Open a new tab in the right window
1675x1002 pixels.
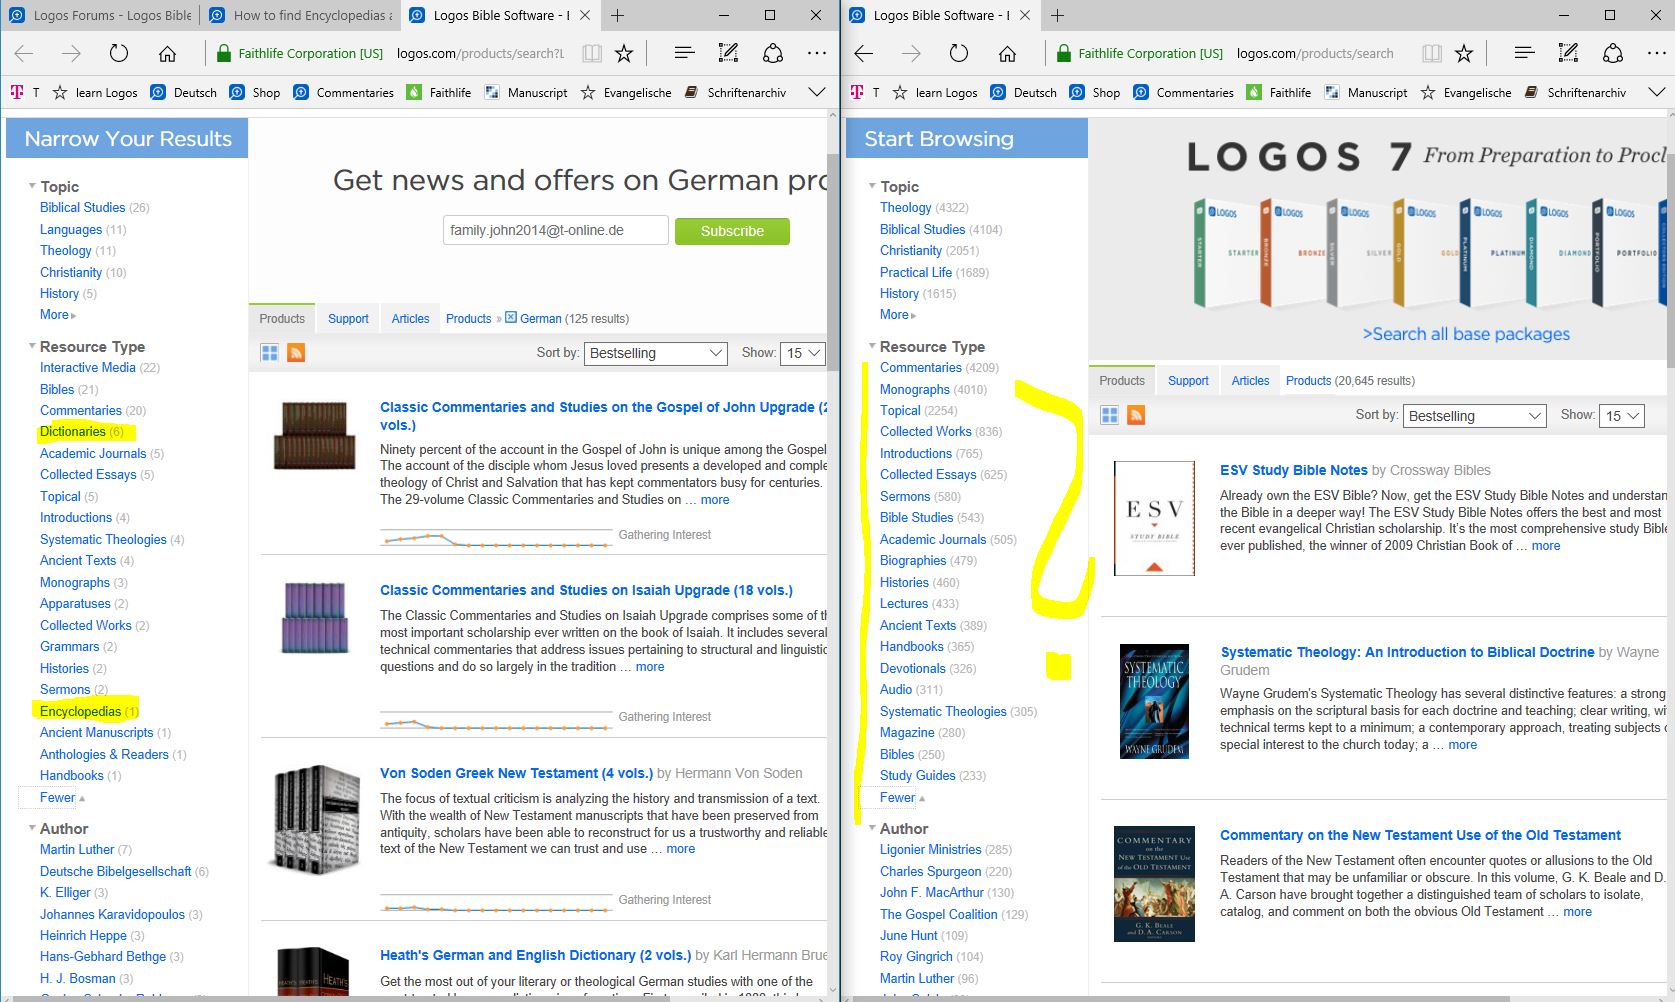(1058, 15)
